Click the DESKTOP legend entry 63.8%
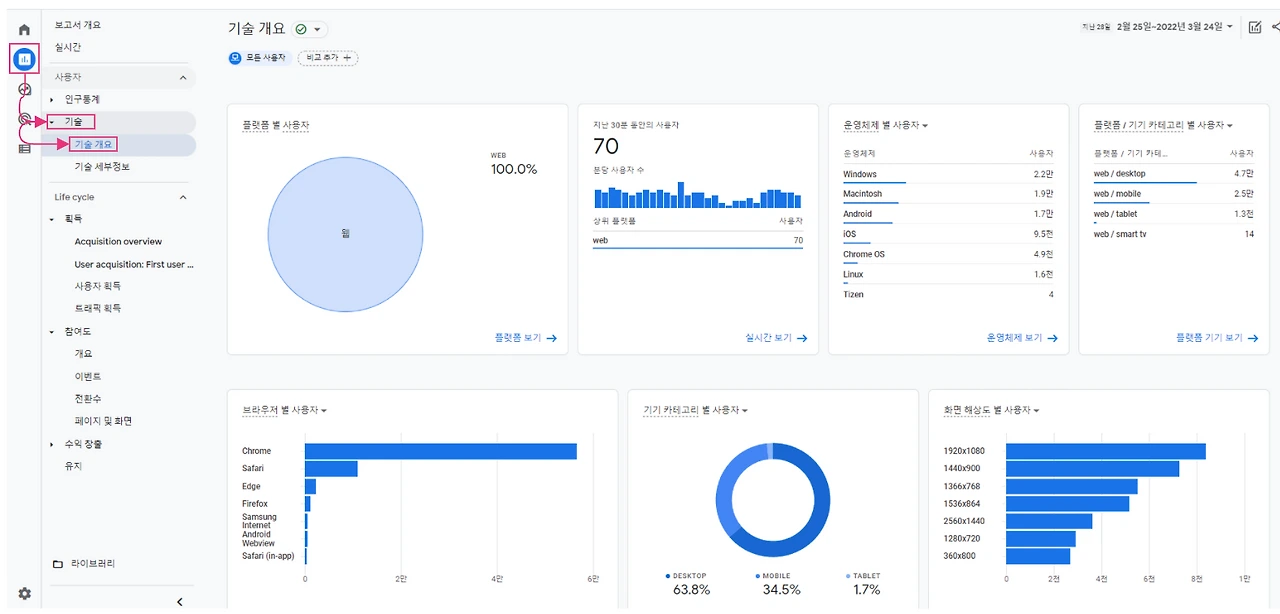The height and width of the screenshot is (614, 1280). click(x=688, y=584)
